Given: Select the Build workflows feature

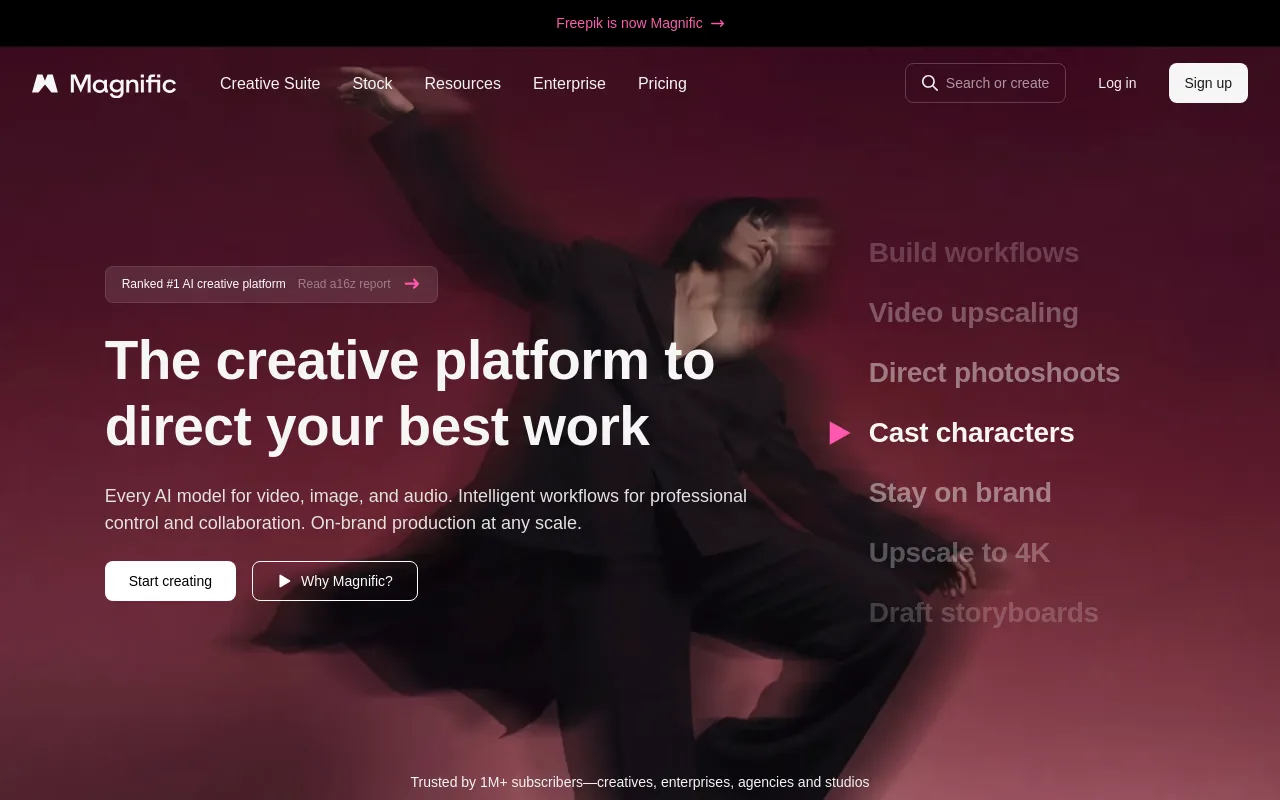Looking at the screenshot, I should (x=974, y=253).
